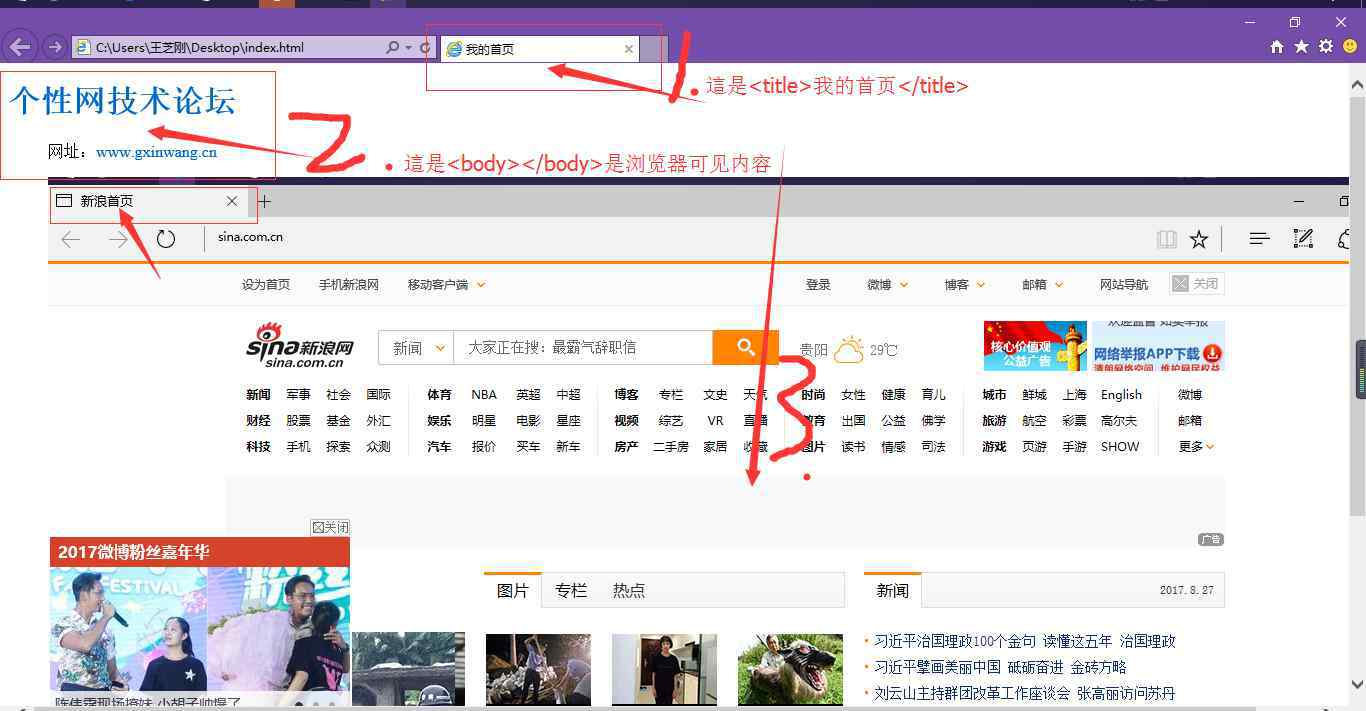Open reading view icon in Edge
Image resolution: width=1366 pixels, height=711 pixels.
click(x=1166, y=239)
